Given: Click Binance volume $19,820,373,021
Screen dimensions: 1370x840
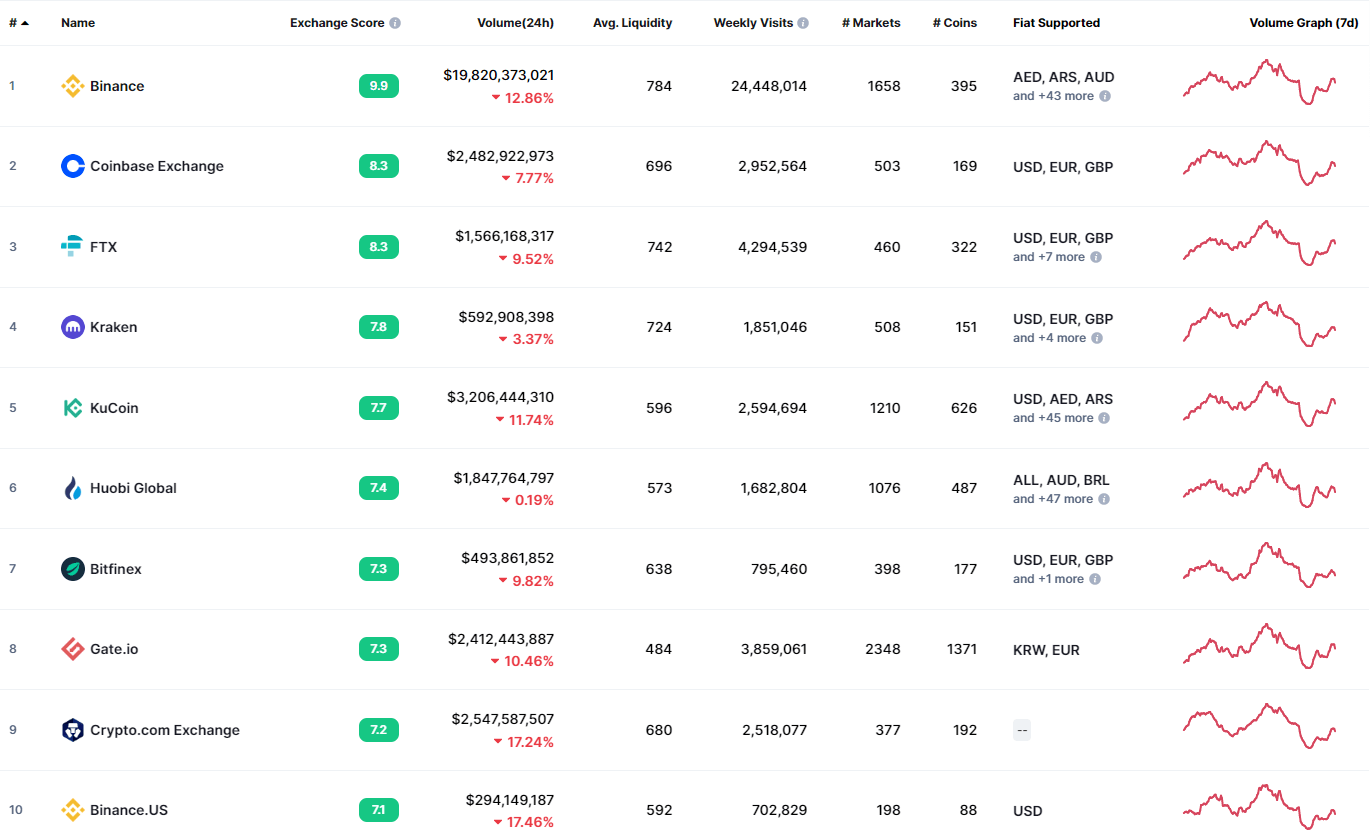Looking at the screenshot, I should pyautogui.click(x=499, y=75).
